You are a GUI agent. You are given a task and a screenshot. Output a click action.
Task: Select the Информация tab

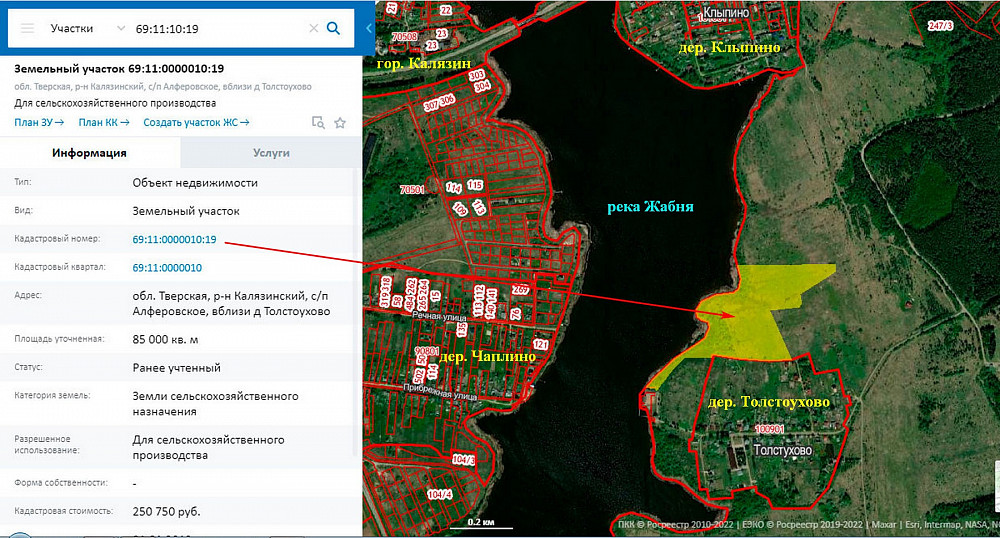(90, 153)
